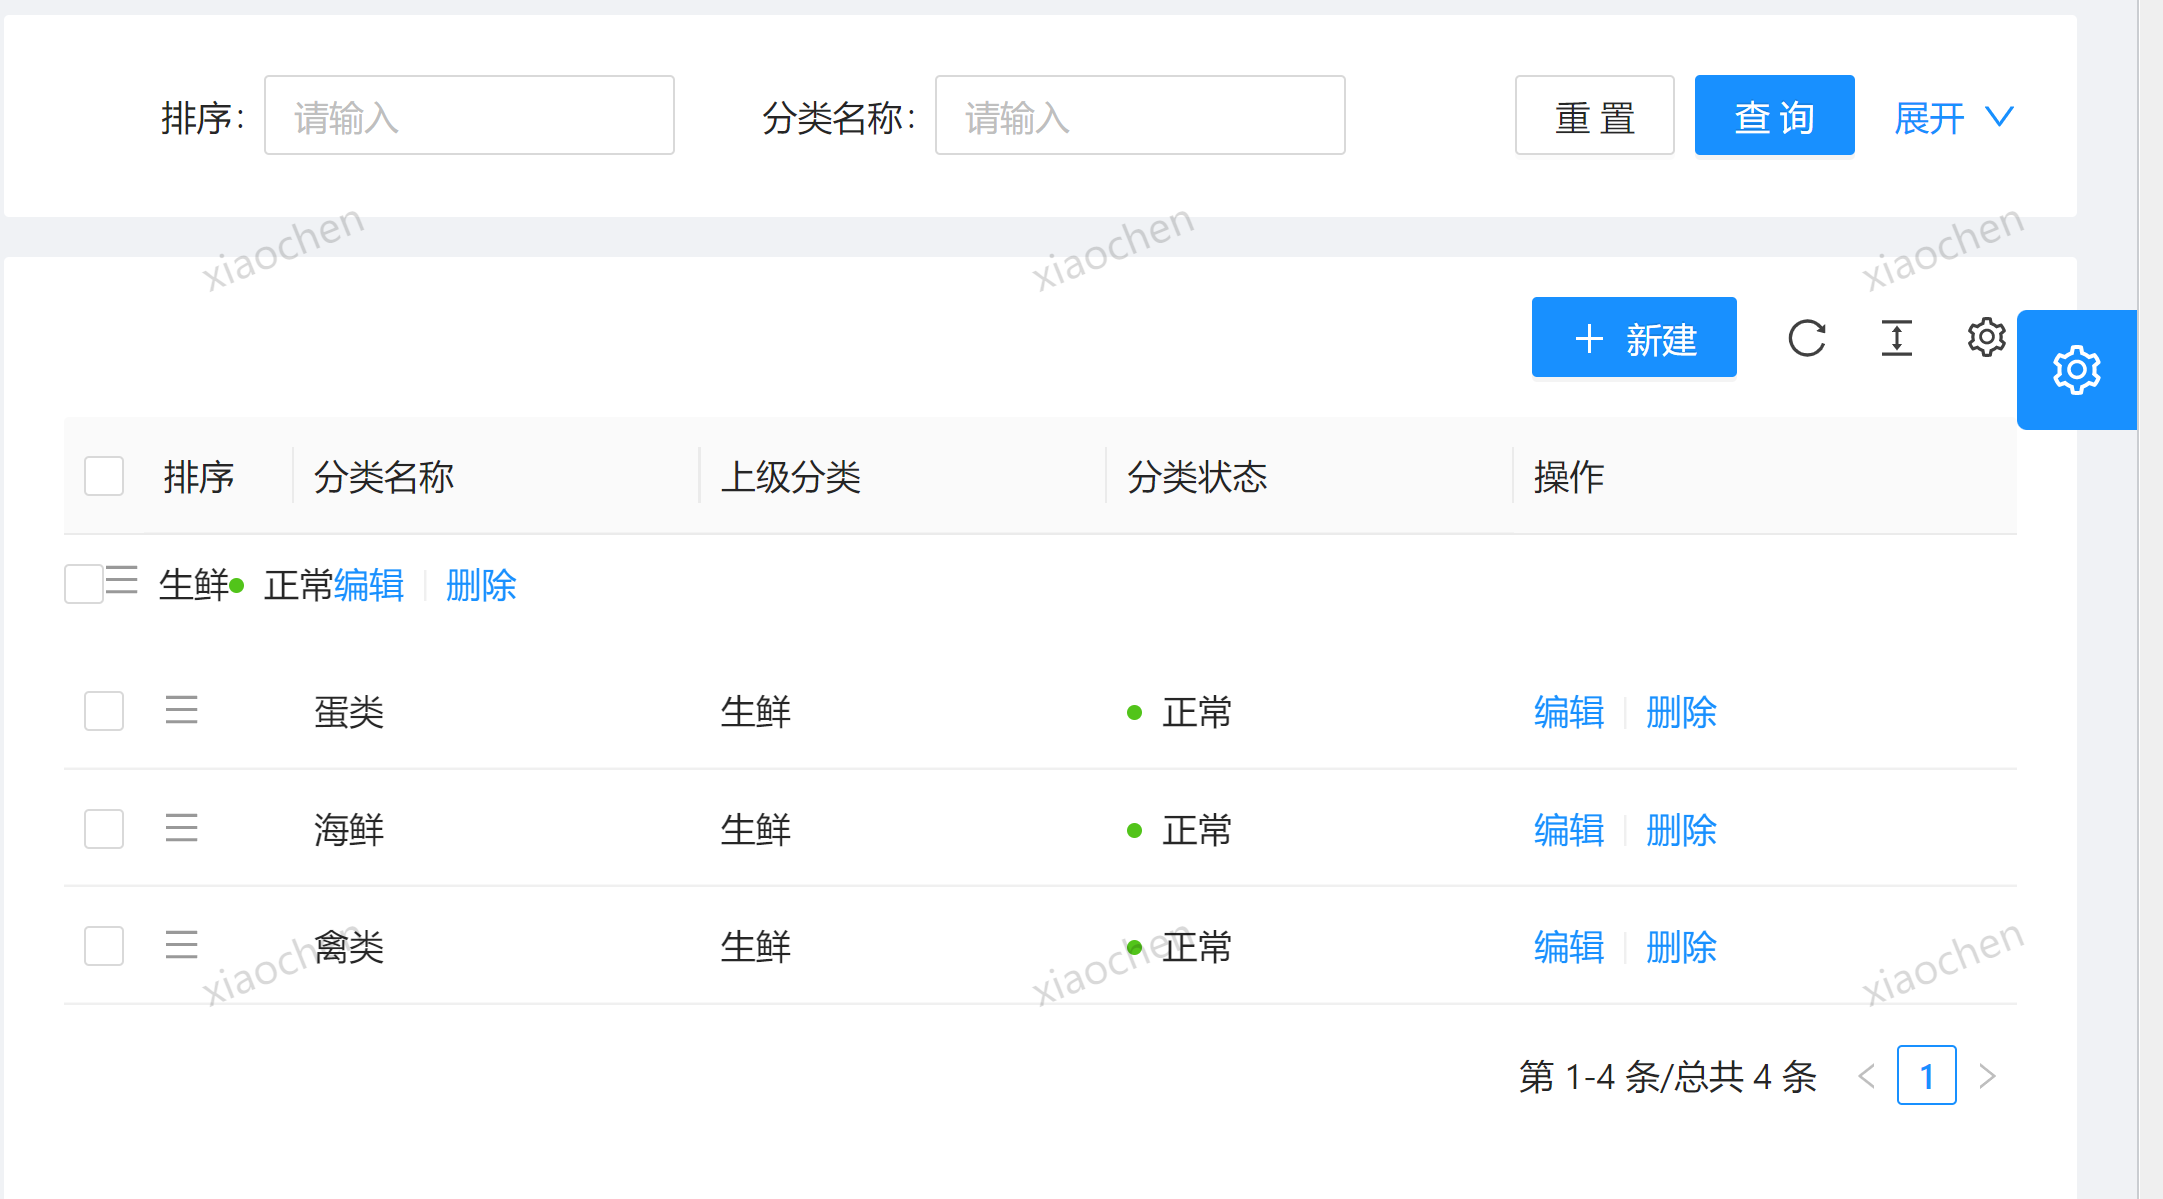Click the drag handle on the 蛋类 row
This screenshot has width=2163, height=1199.
coord(181,711)
